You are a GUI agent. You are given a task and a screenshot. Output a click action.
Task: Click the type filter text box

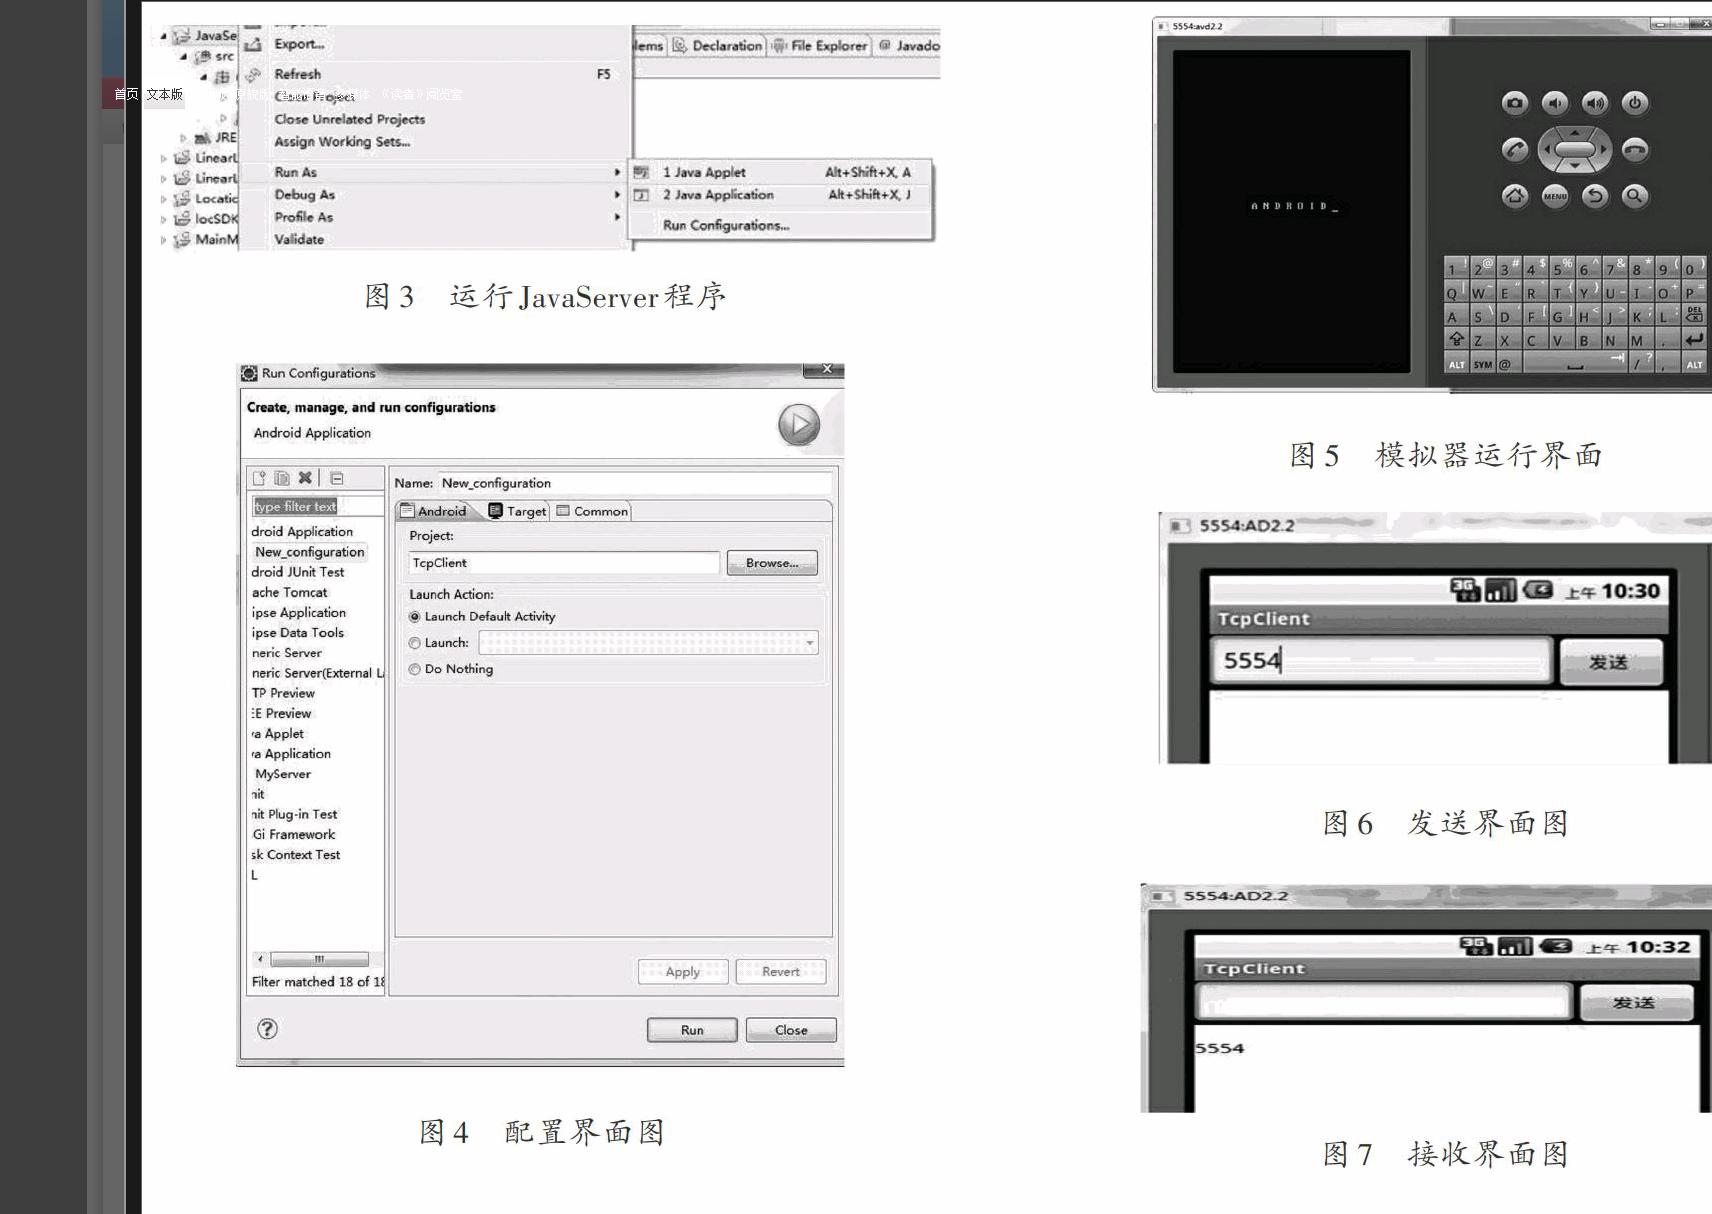click(317, 507)
